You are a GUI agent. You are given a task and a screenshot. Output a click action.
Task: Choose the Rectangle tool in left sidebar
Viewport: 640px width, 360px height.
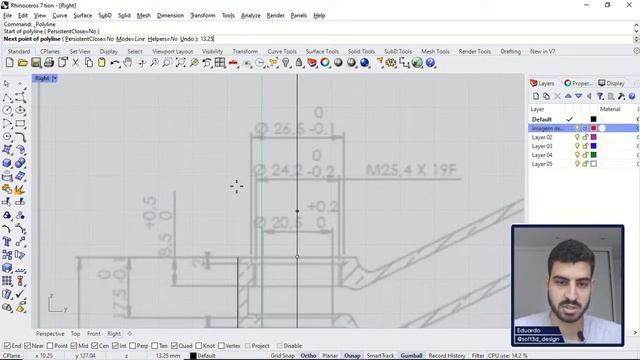click(x=20, y=123)
